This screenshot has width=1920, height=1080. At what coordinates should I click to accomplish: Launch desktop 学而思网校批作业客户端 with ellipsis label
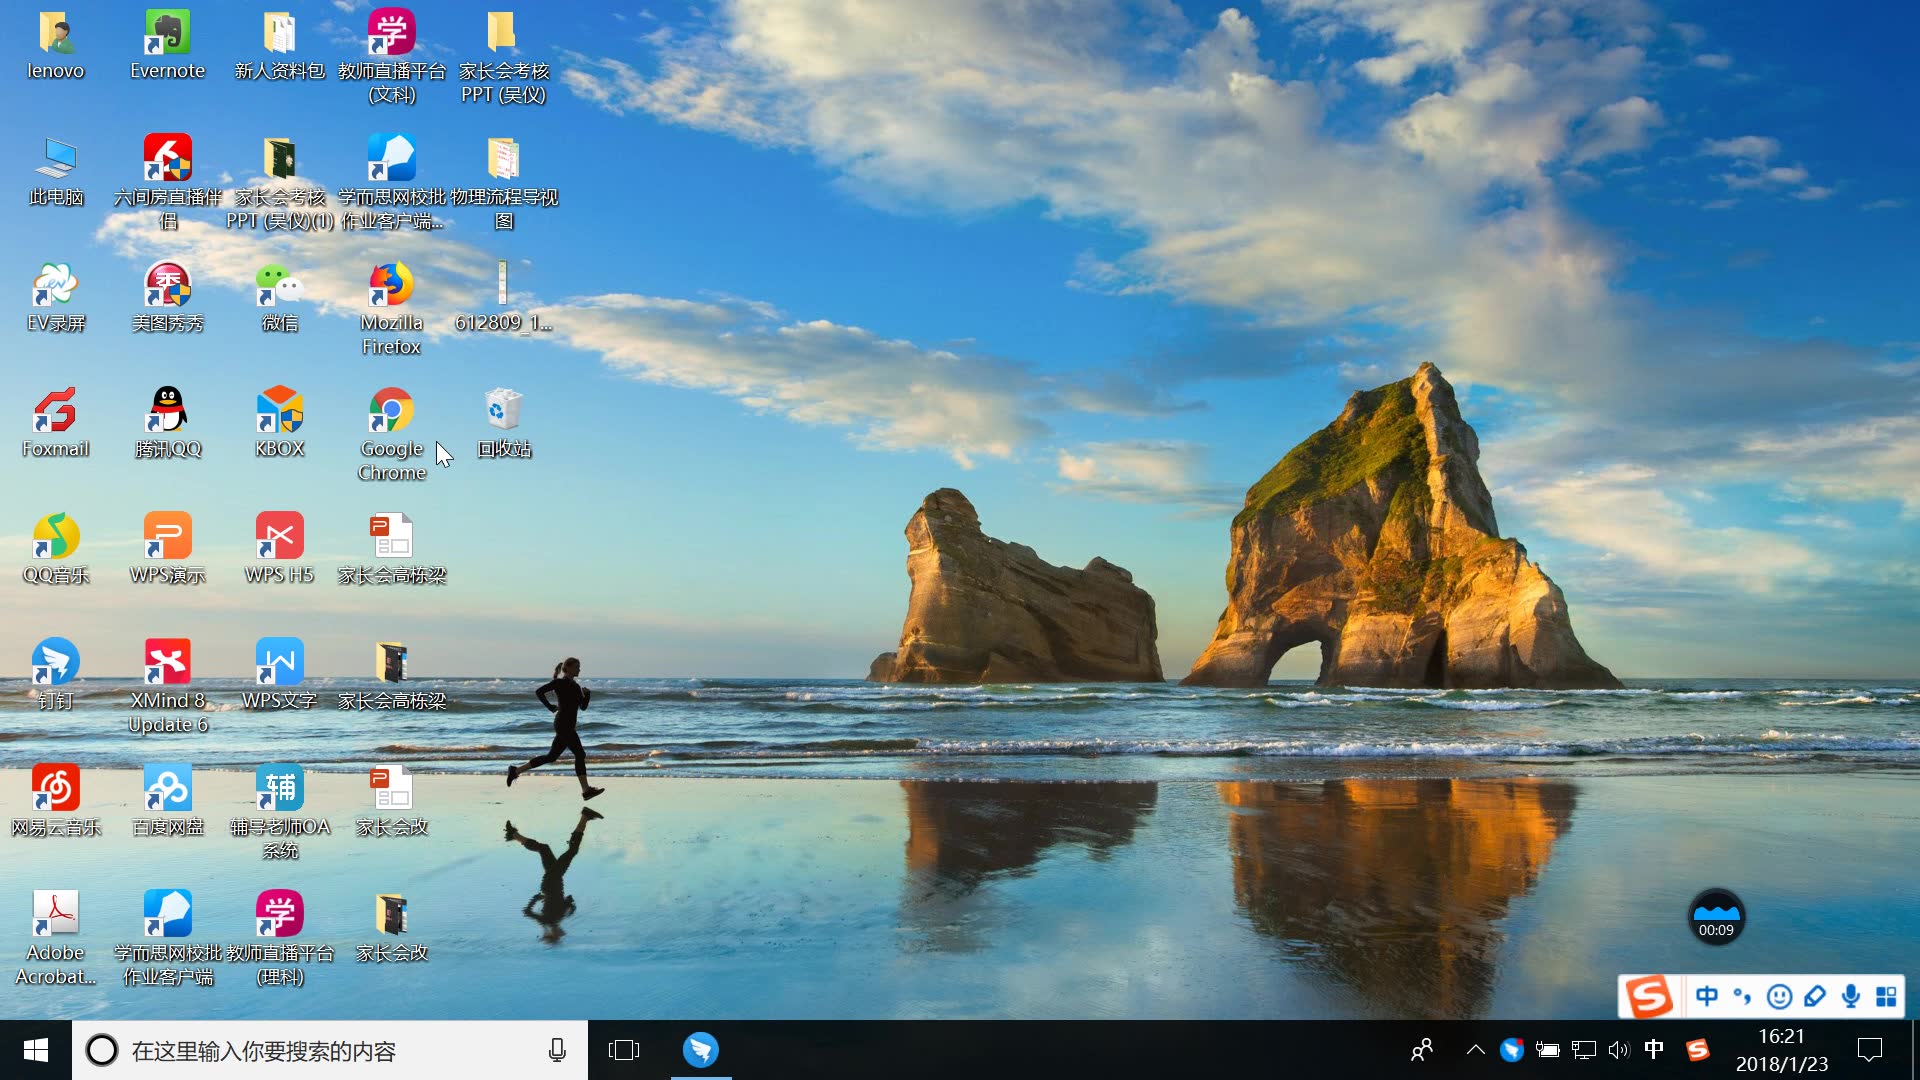coord(392,183)
